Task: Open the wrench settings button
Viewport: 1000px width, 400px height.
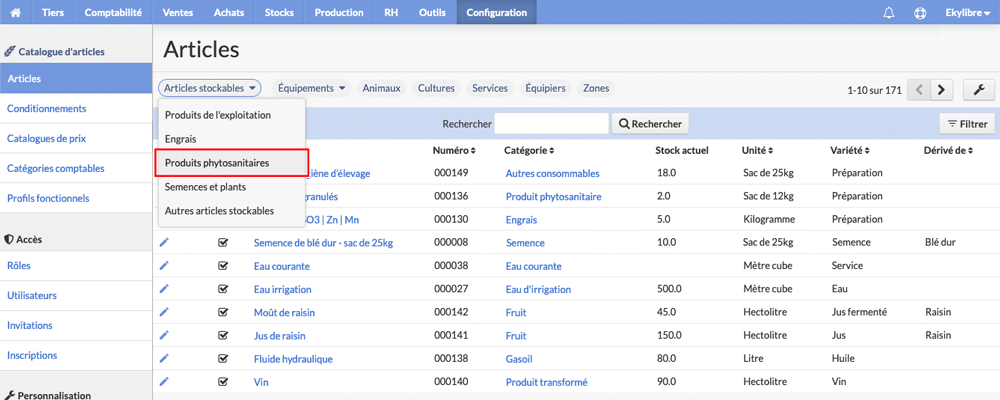Action: (979, 90)
